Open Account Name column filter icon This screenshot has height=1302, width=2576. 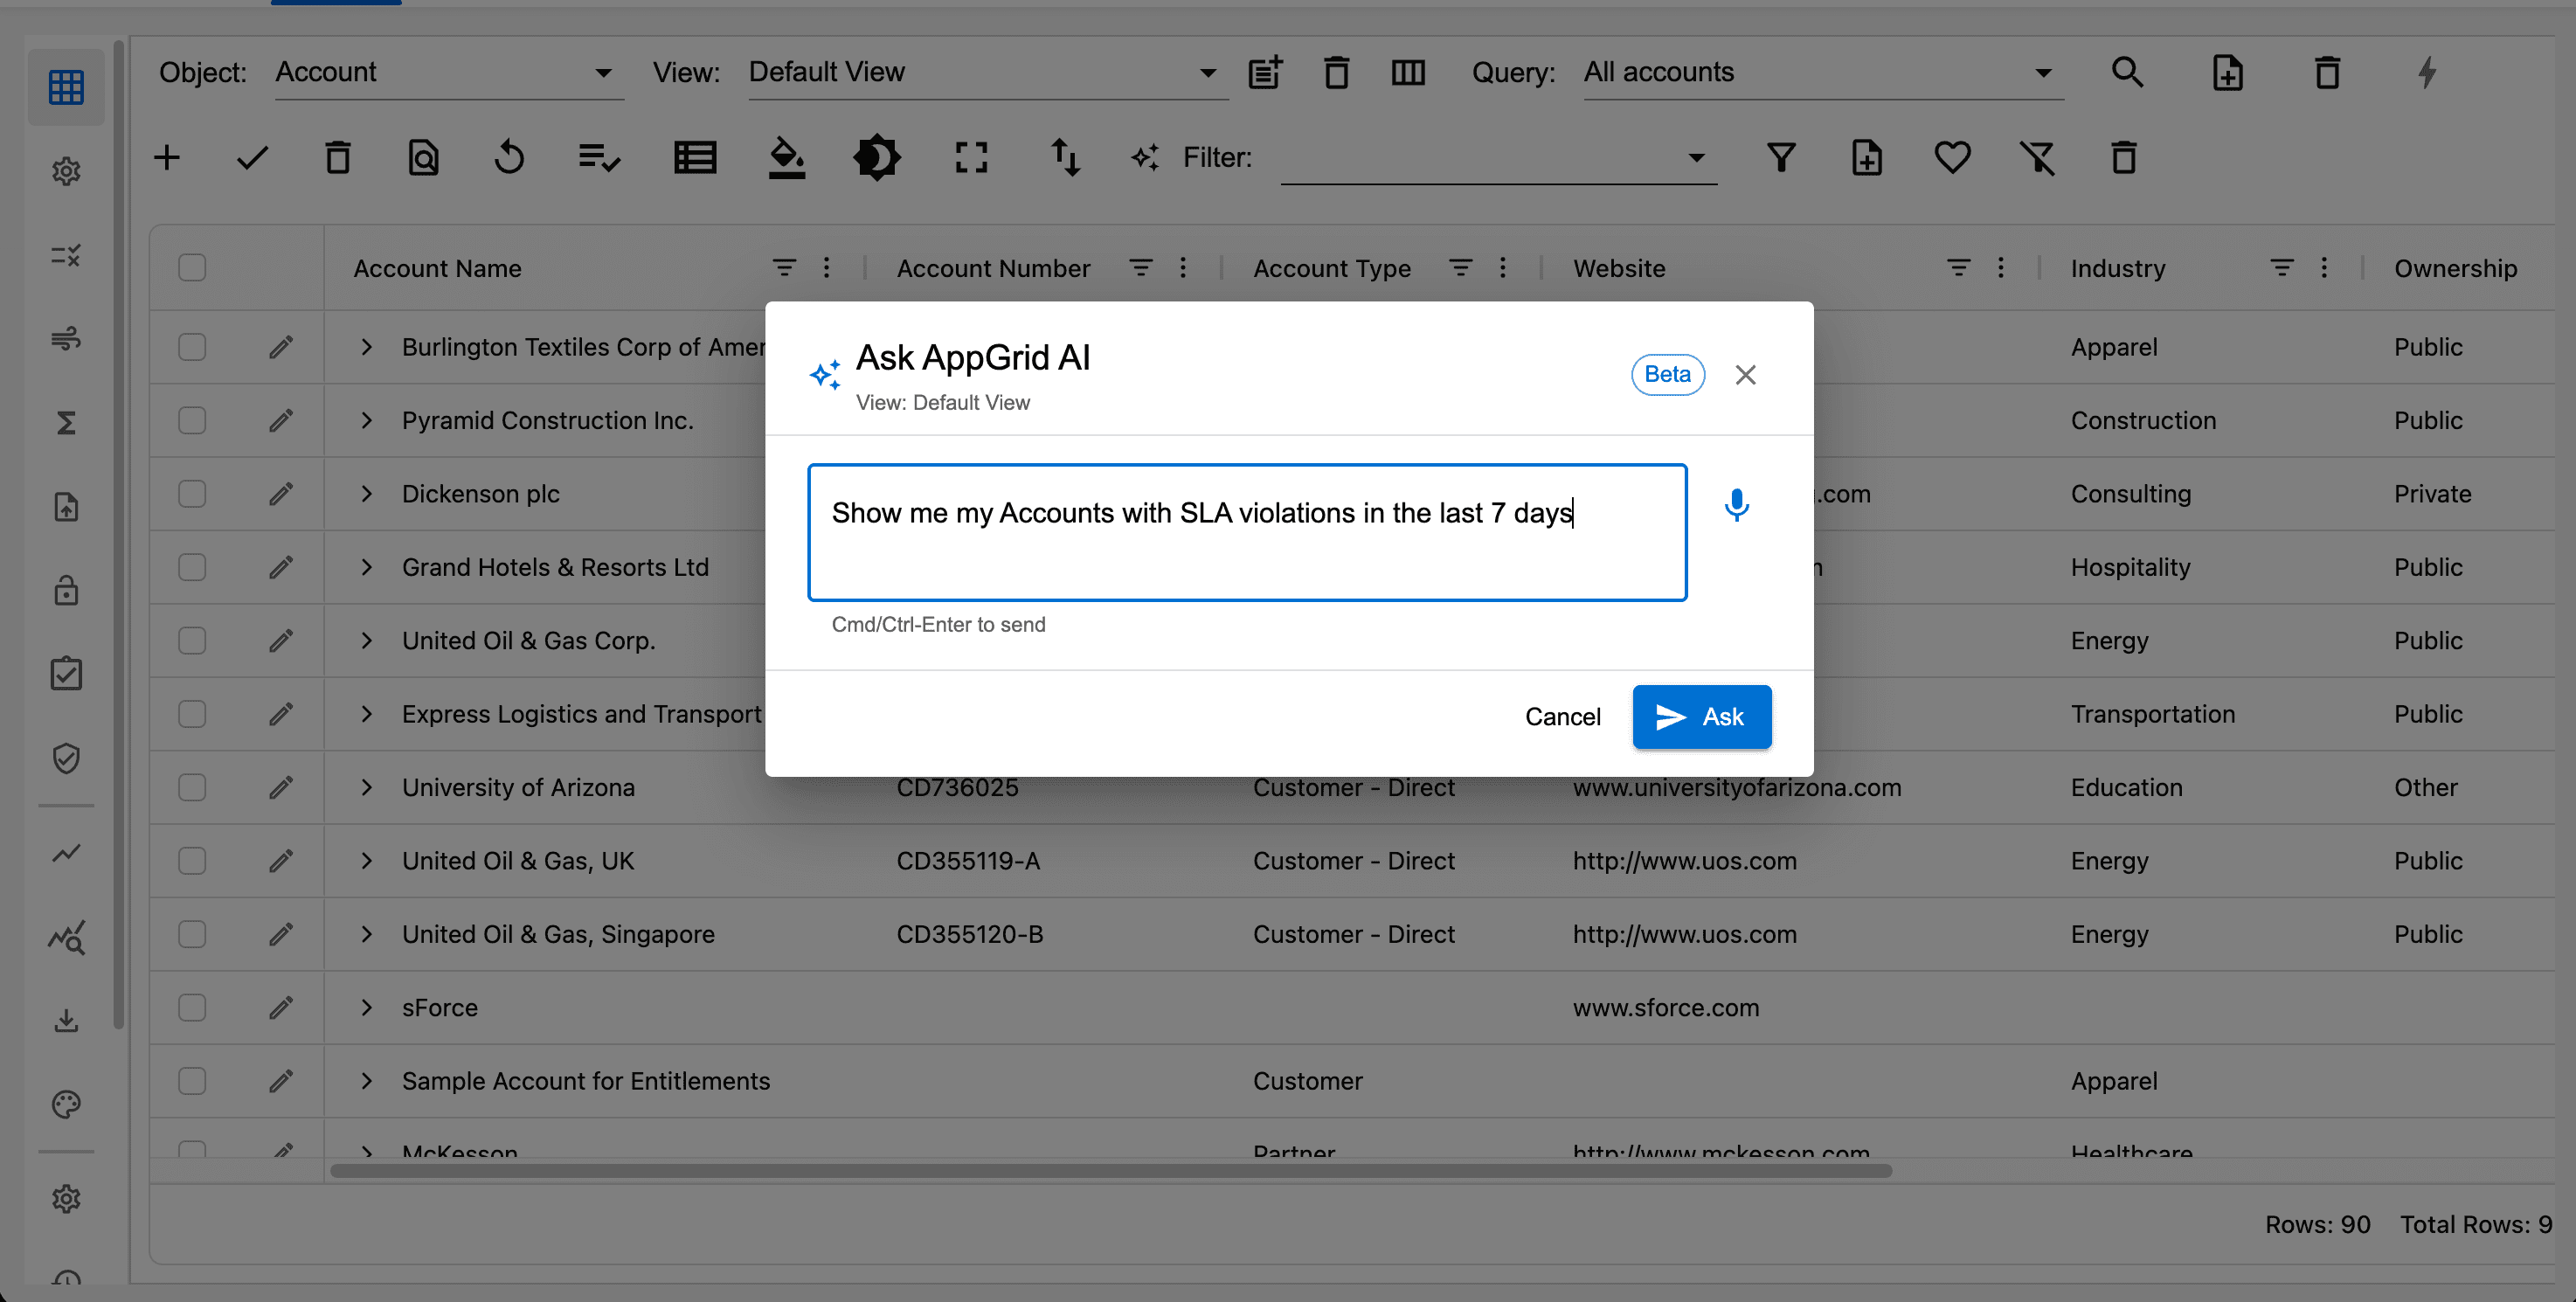(784, 268)
